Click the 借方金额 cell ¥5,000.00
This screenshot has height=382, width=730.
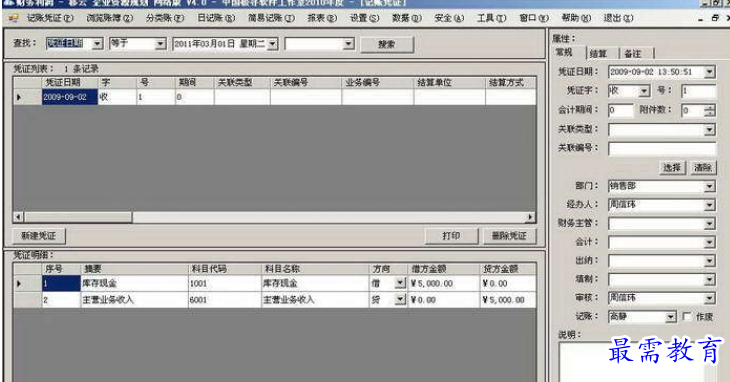[x=443, y=283]
